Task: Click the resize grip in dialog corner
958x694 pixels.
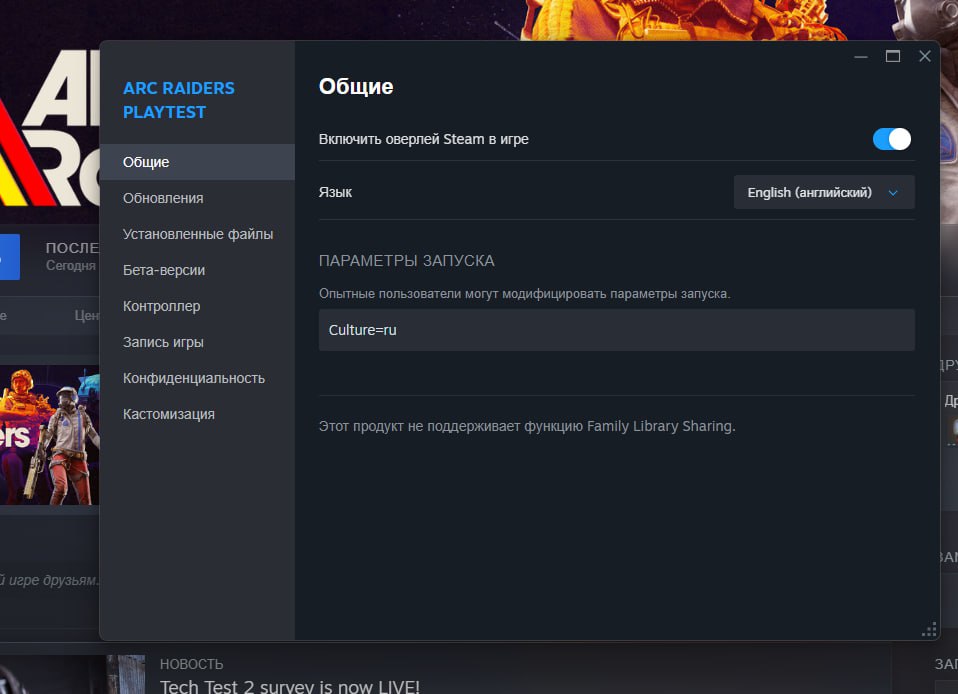Action: click(929, 629)
